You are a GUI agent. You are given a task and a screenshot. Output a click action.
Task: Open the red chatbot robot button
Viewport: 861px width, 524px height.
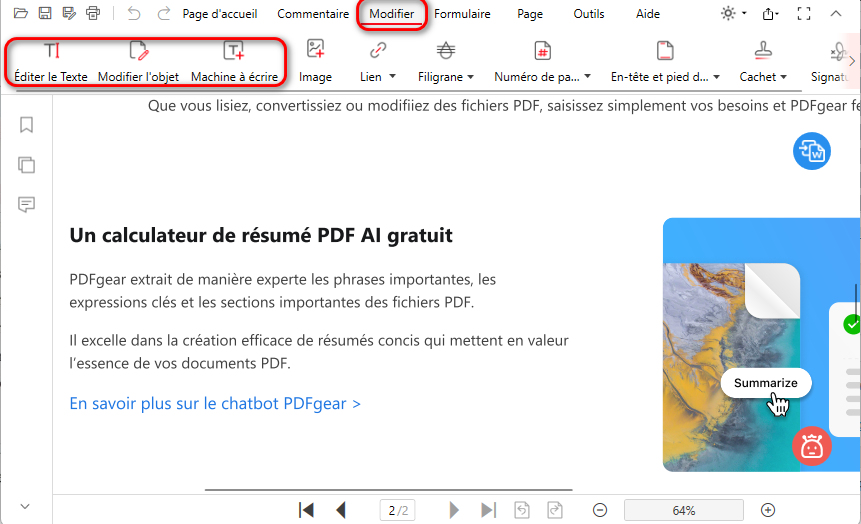[812, 446]
